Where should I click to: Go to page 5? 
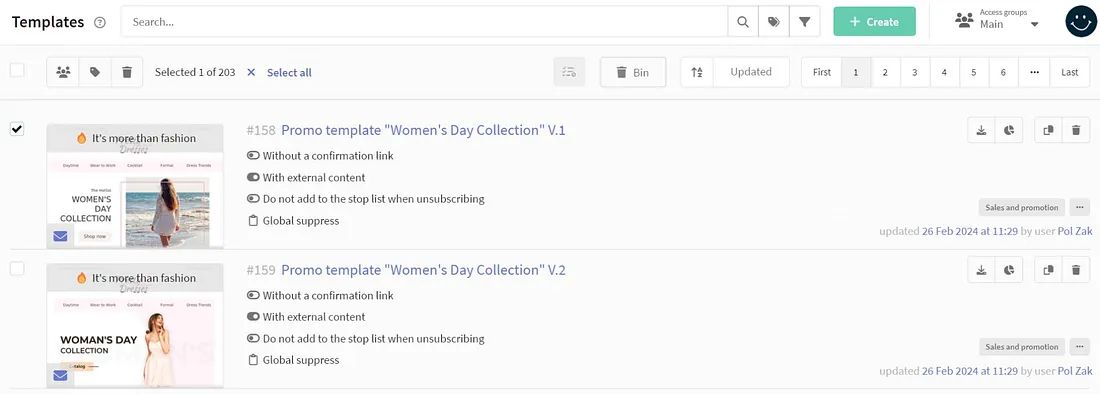click(974, 72)
